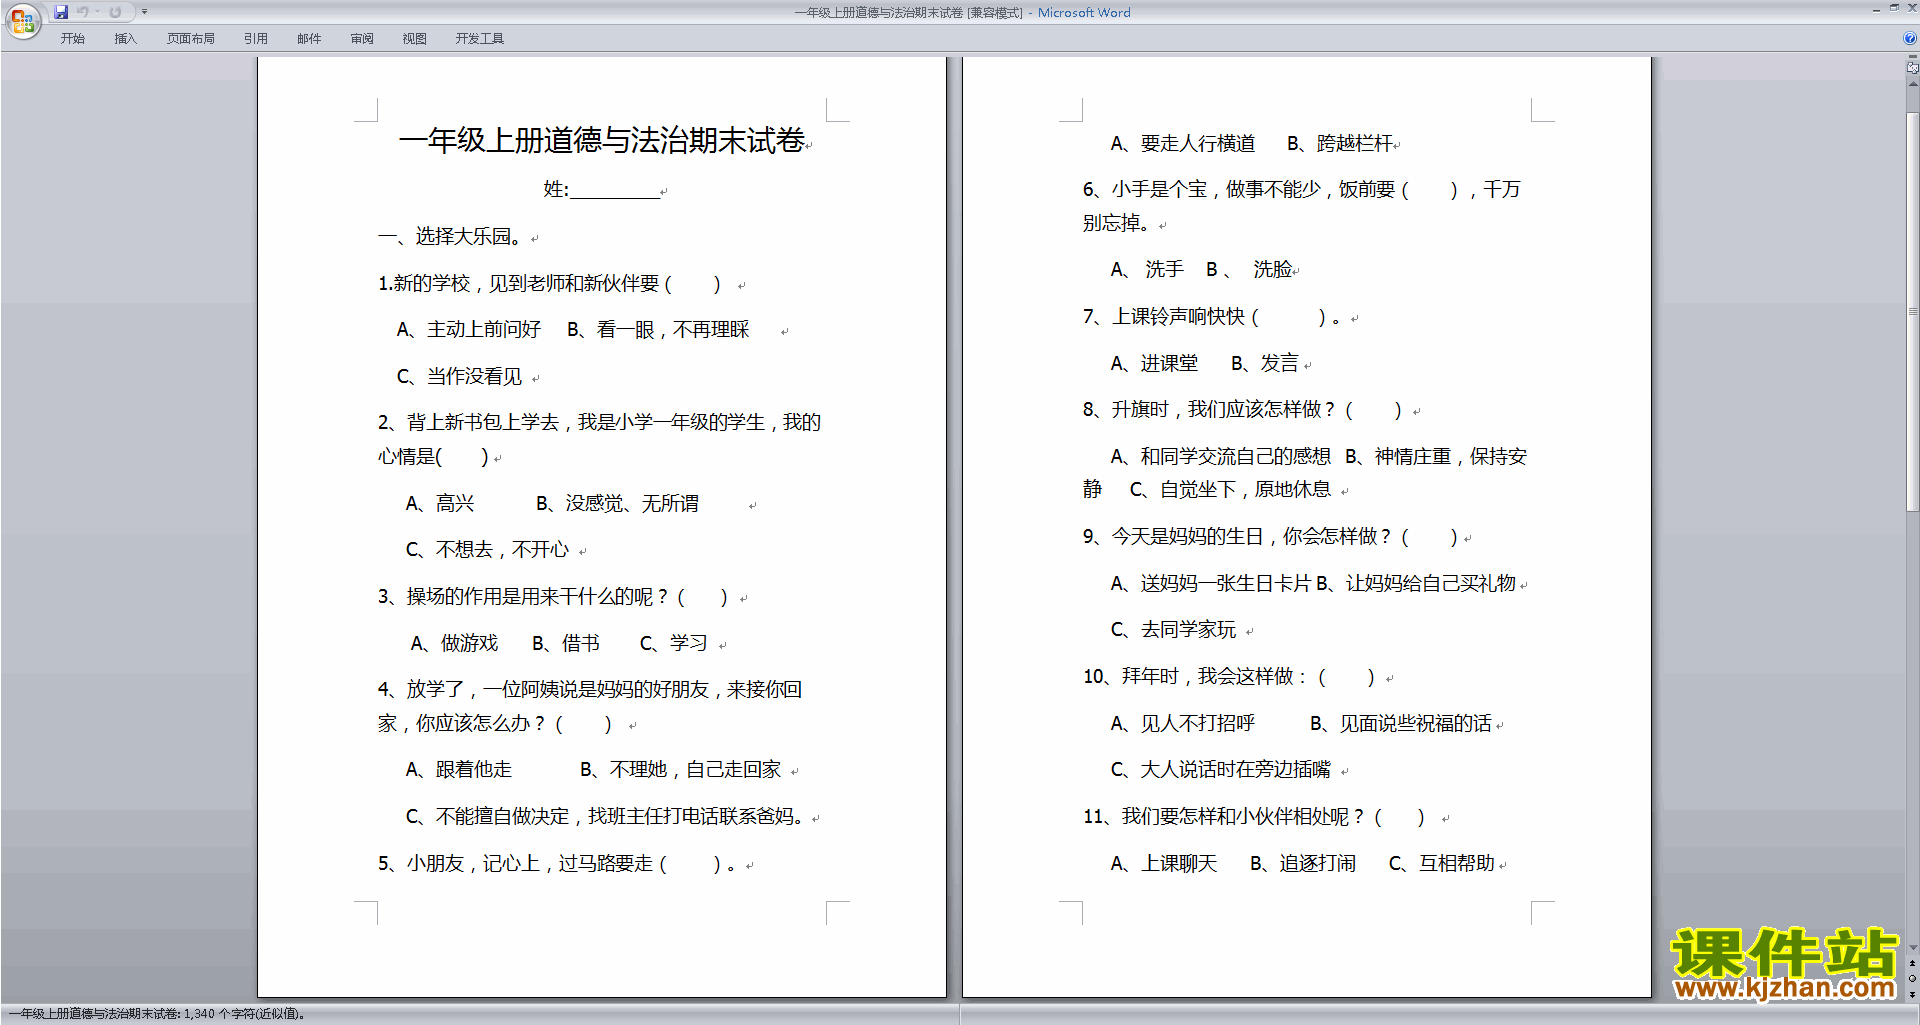
Task: Click the split-window handle above the ruler icon
Action: point(1912,57)
